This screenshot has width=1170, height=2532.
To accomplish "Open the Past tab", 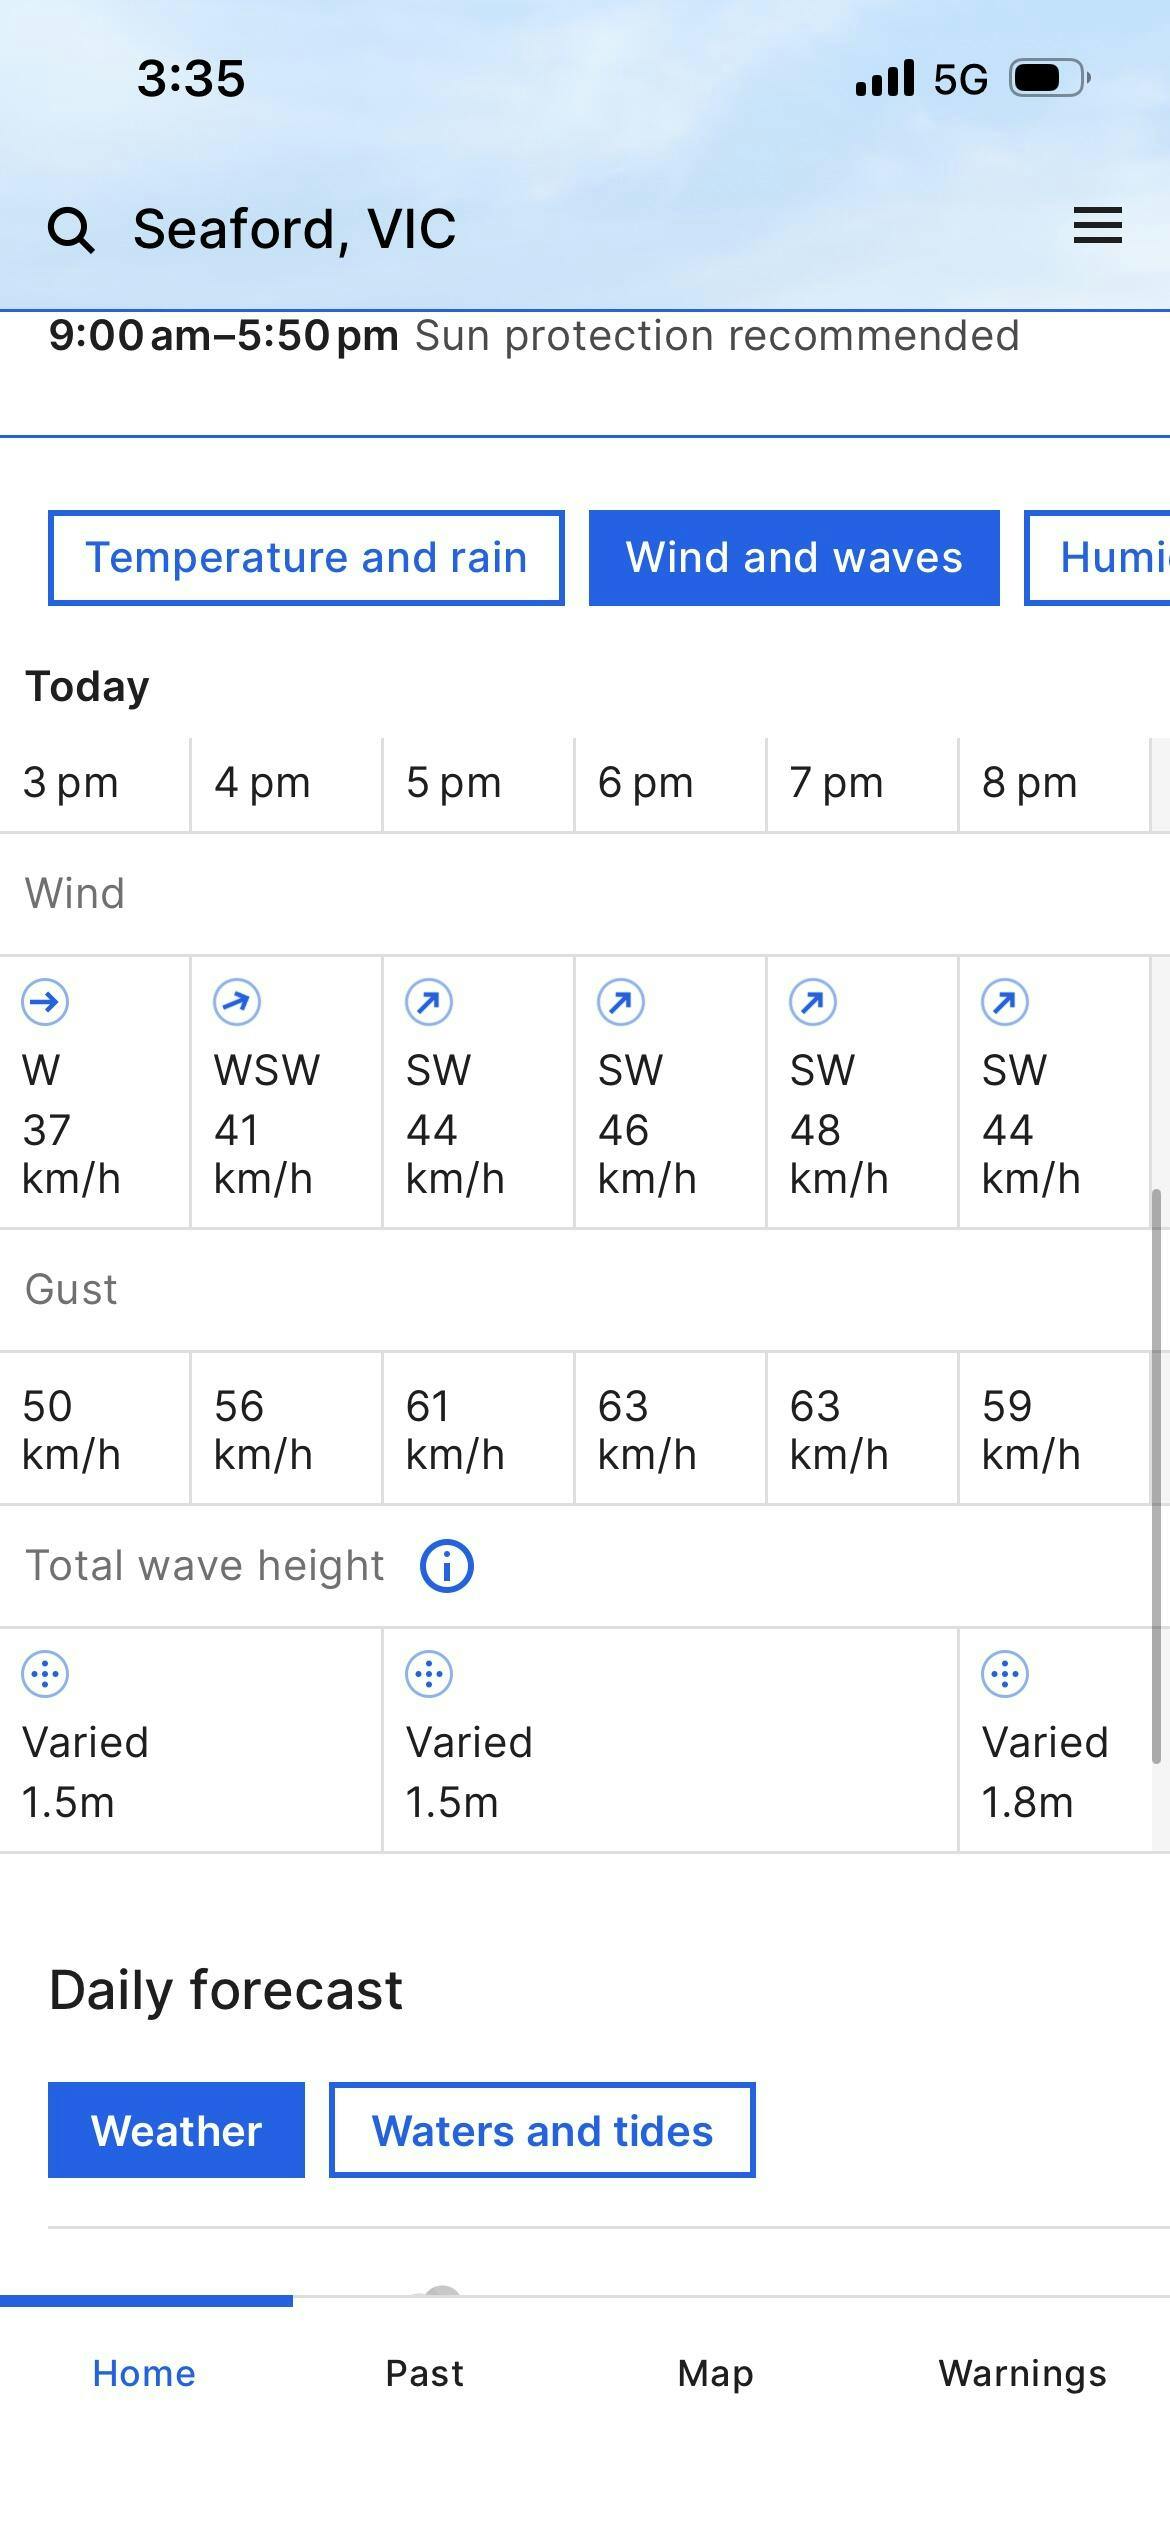I will pos(425,2374).
